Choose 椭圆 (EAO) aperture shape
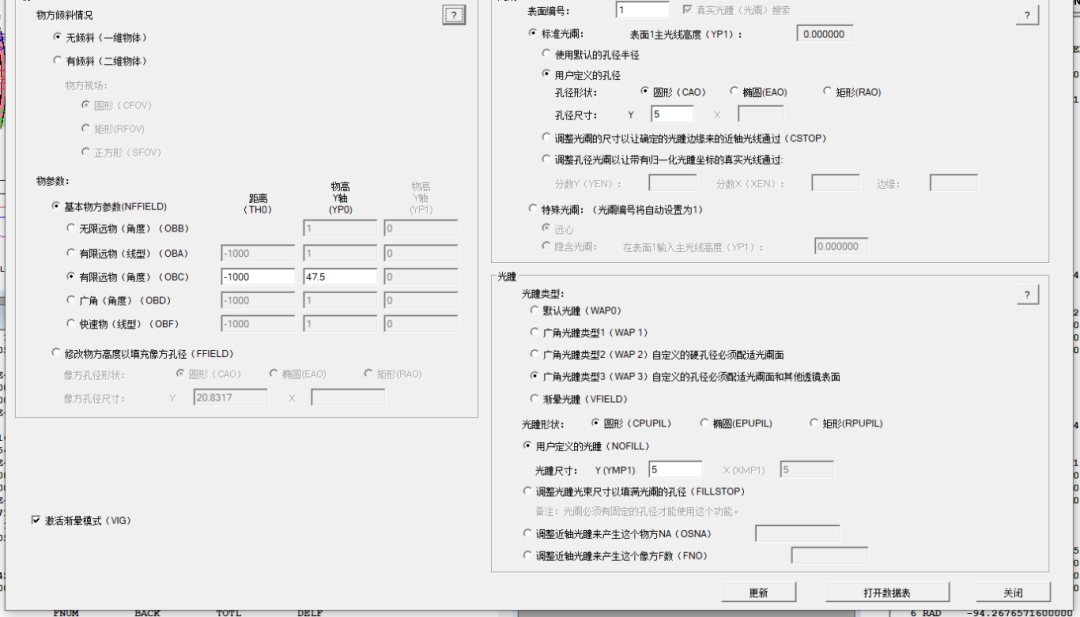Screen dimensions: 1080x617 tap(734, 91)
